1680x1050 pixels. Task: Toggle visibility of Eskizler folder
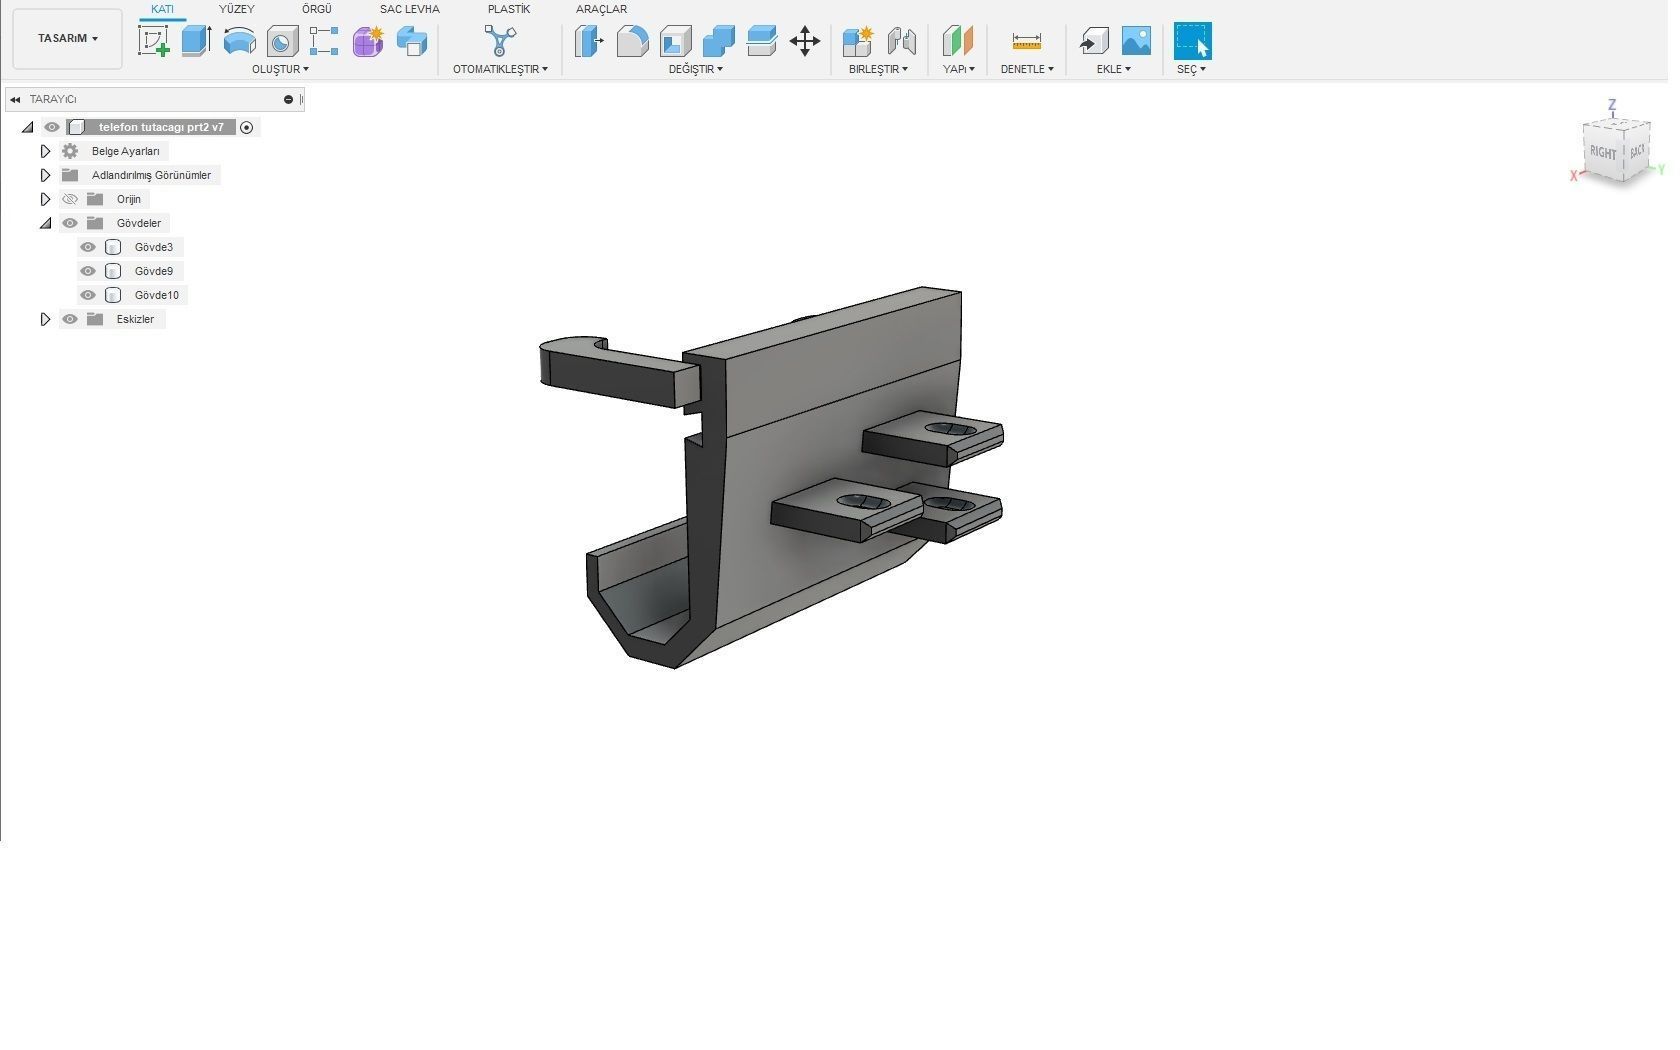(70, 319)
